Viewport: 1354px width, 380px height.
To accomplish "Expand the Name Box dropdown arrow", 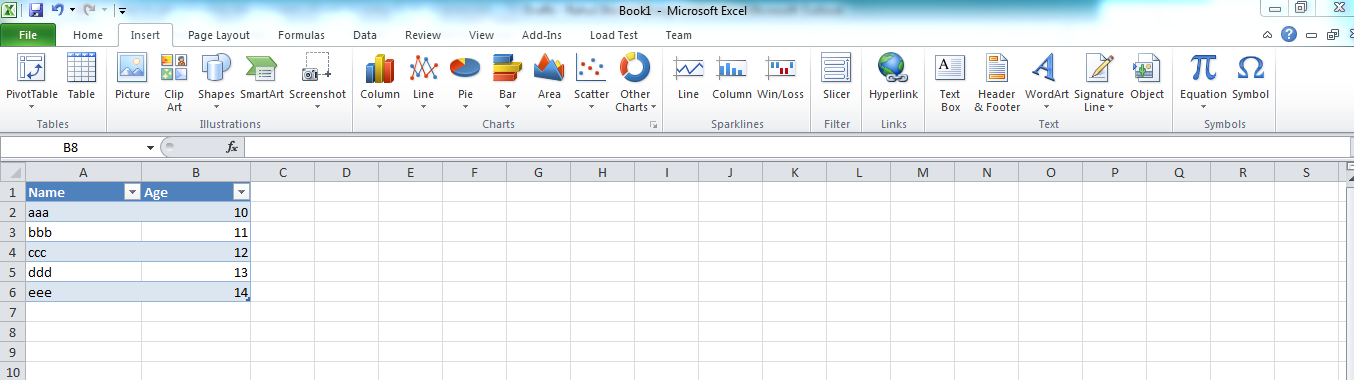I will coord(149,147).
